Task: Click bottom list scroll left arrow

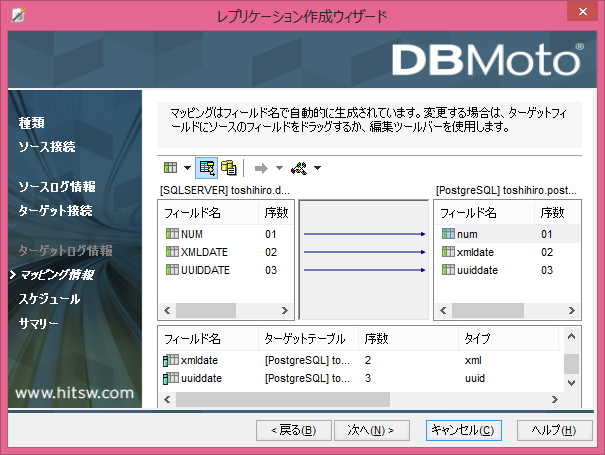Action: tap(167, 399)
